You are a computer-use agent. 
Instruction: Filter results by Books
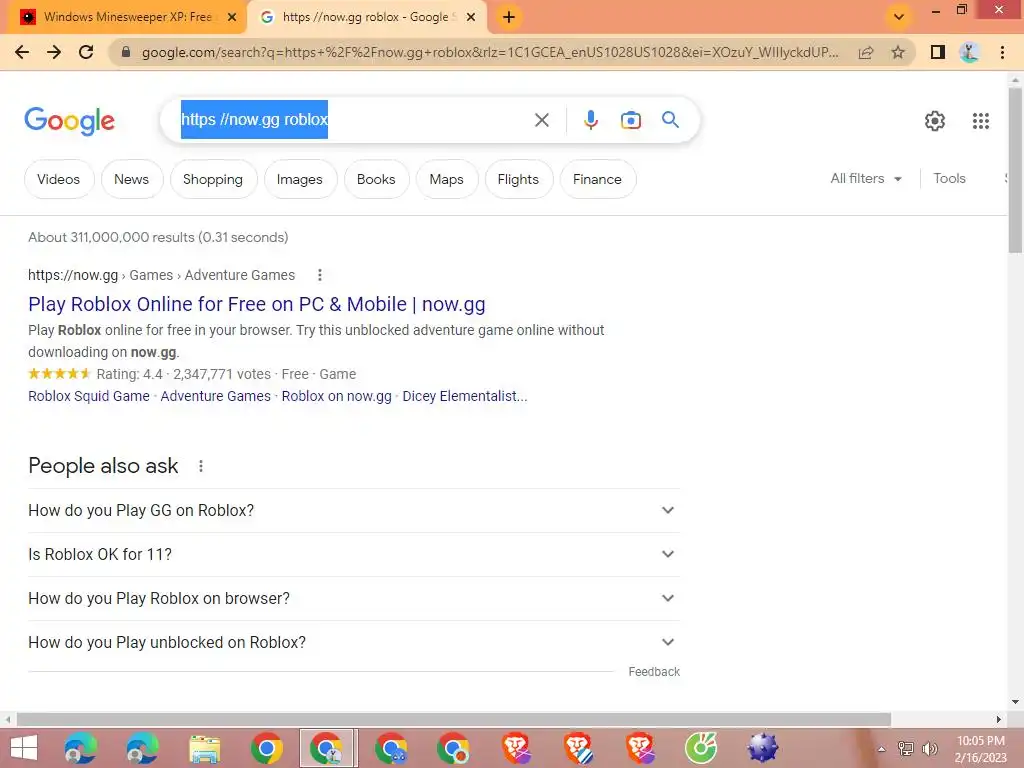pos(376,179)
